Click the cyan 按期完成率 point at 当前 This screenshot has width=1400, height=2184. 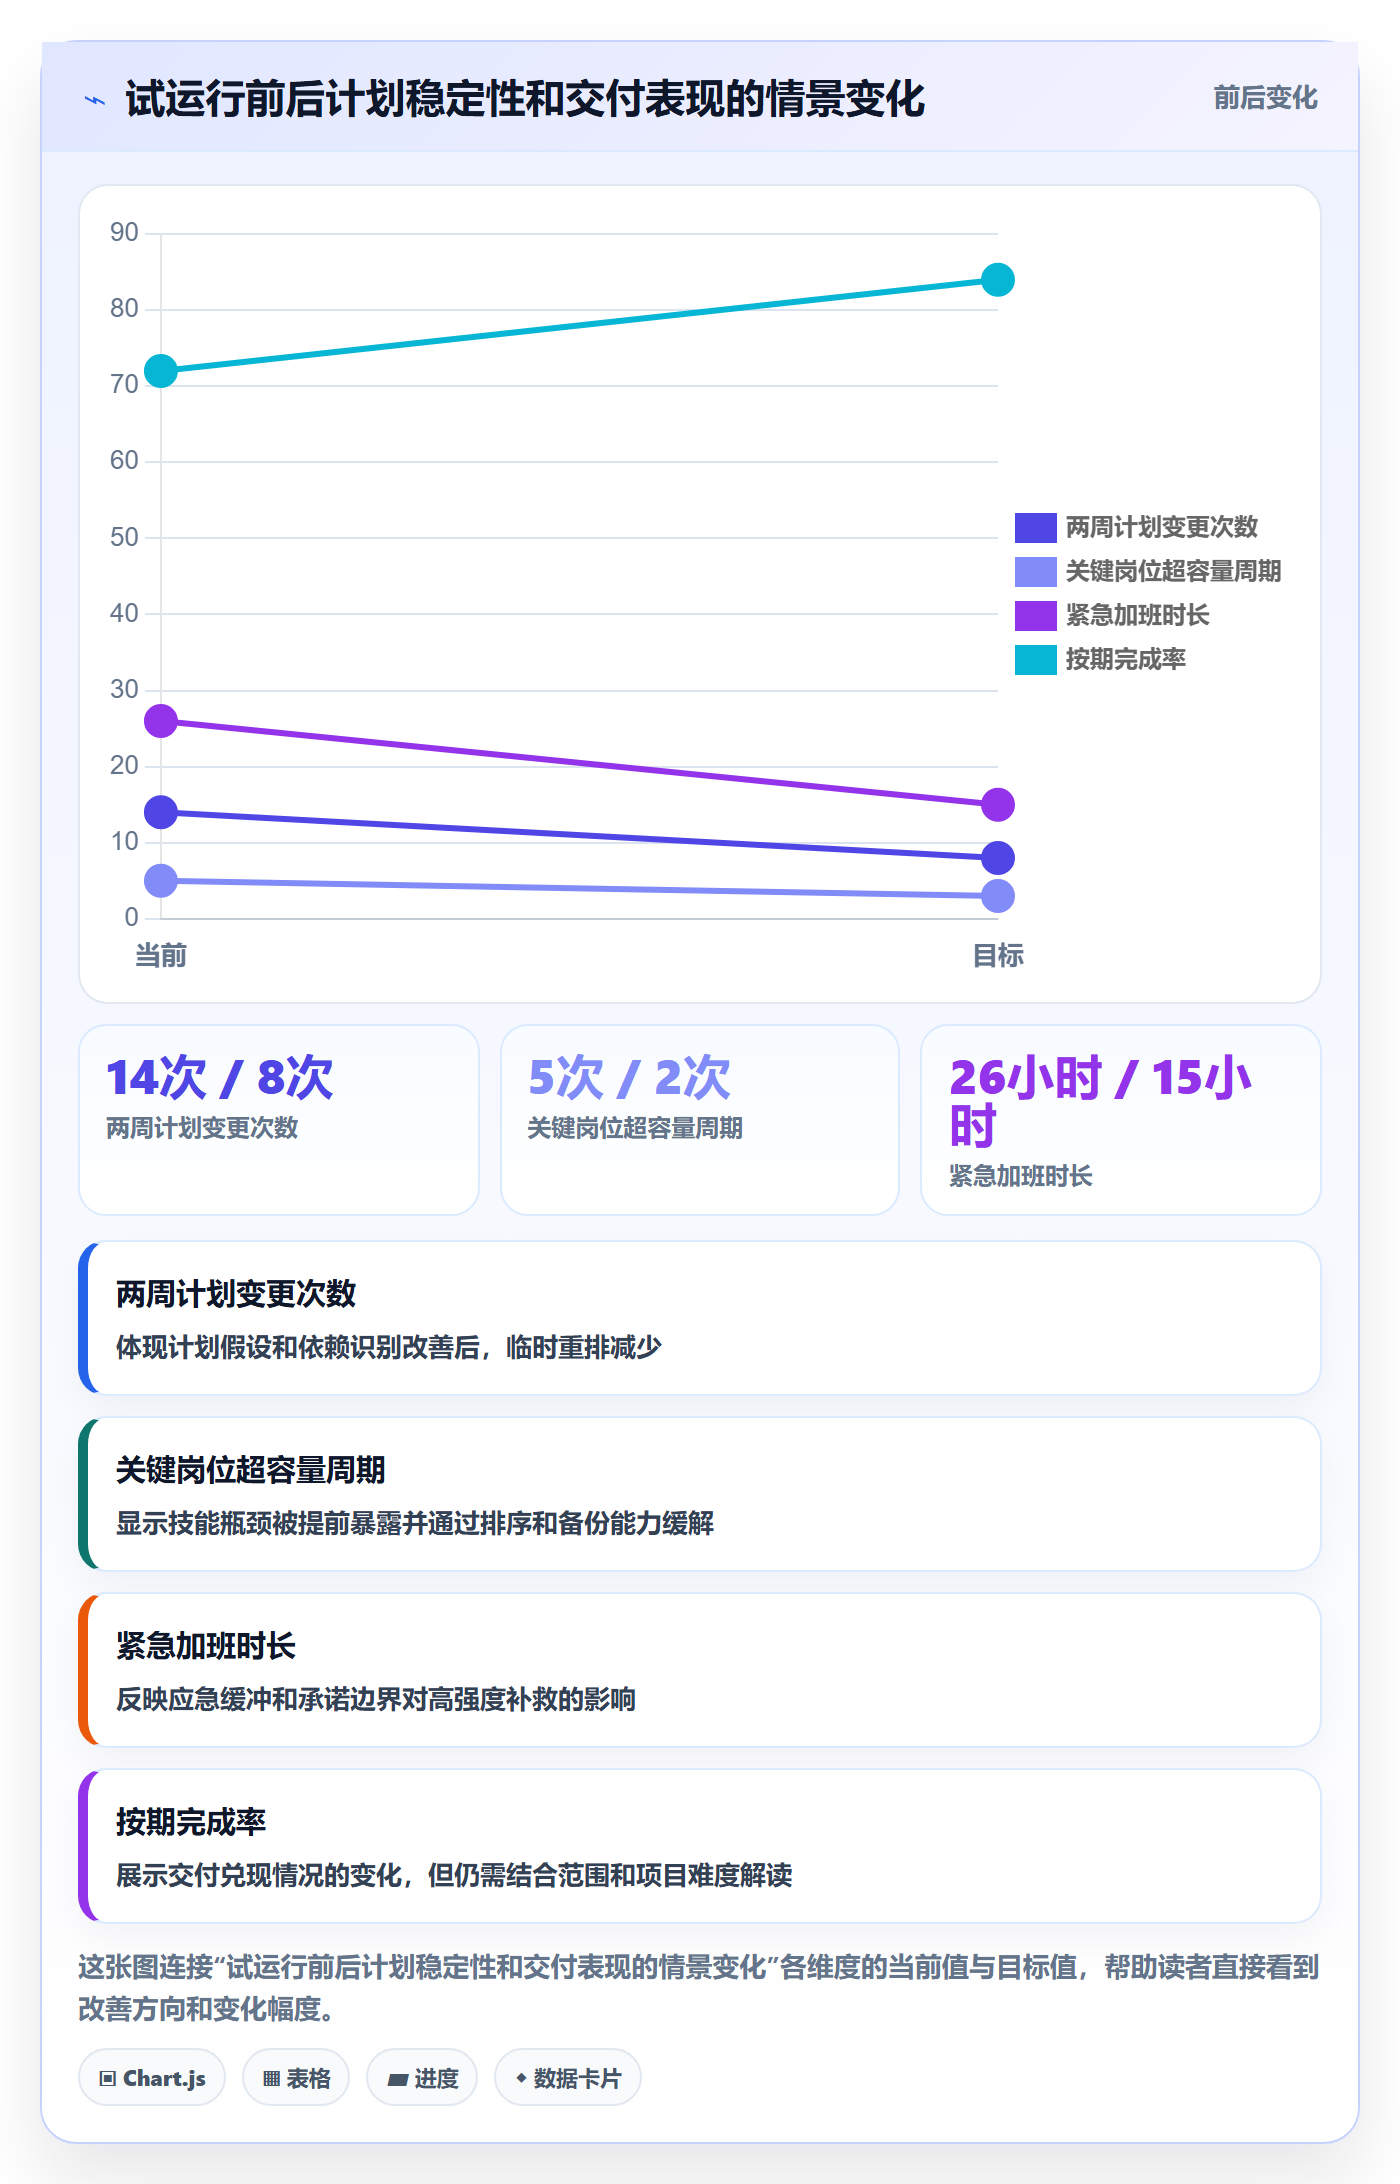(161, 371)
